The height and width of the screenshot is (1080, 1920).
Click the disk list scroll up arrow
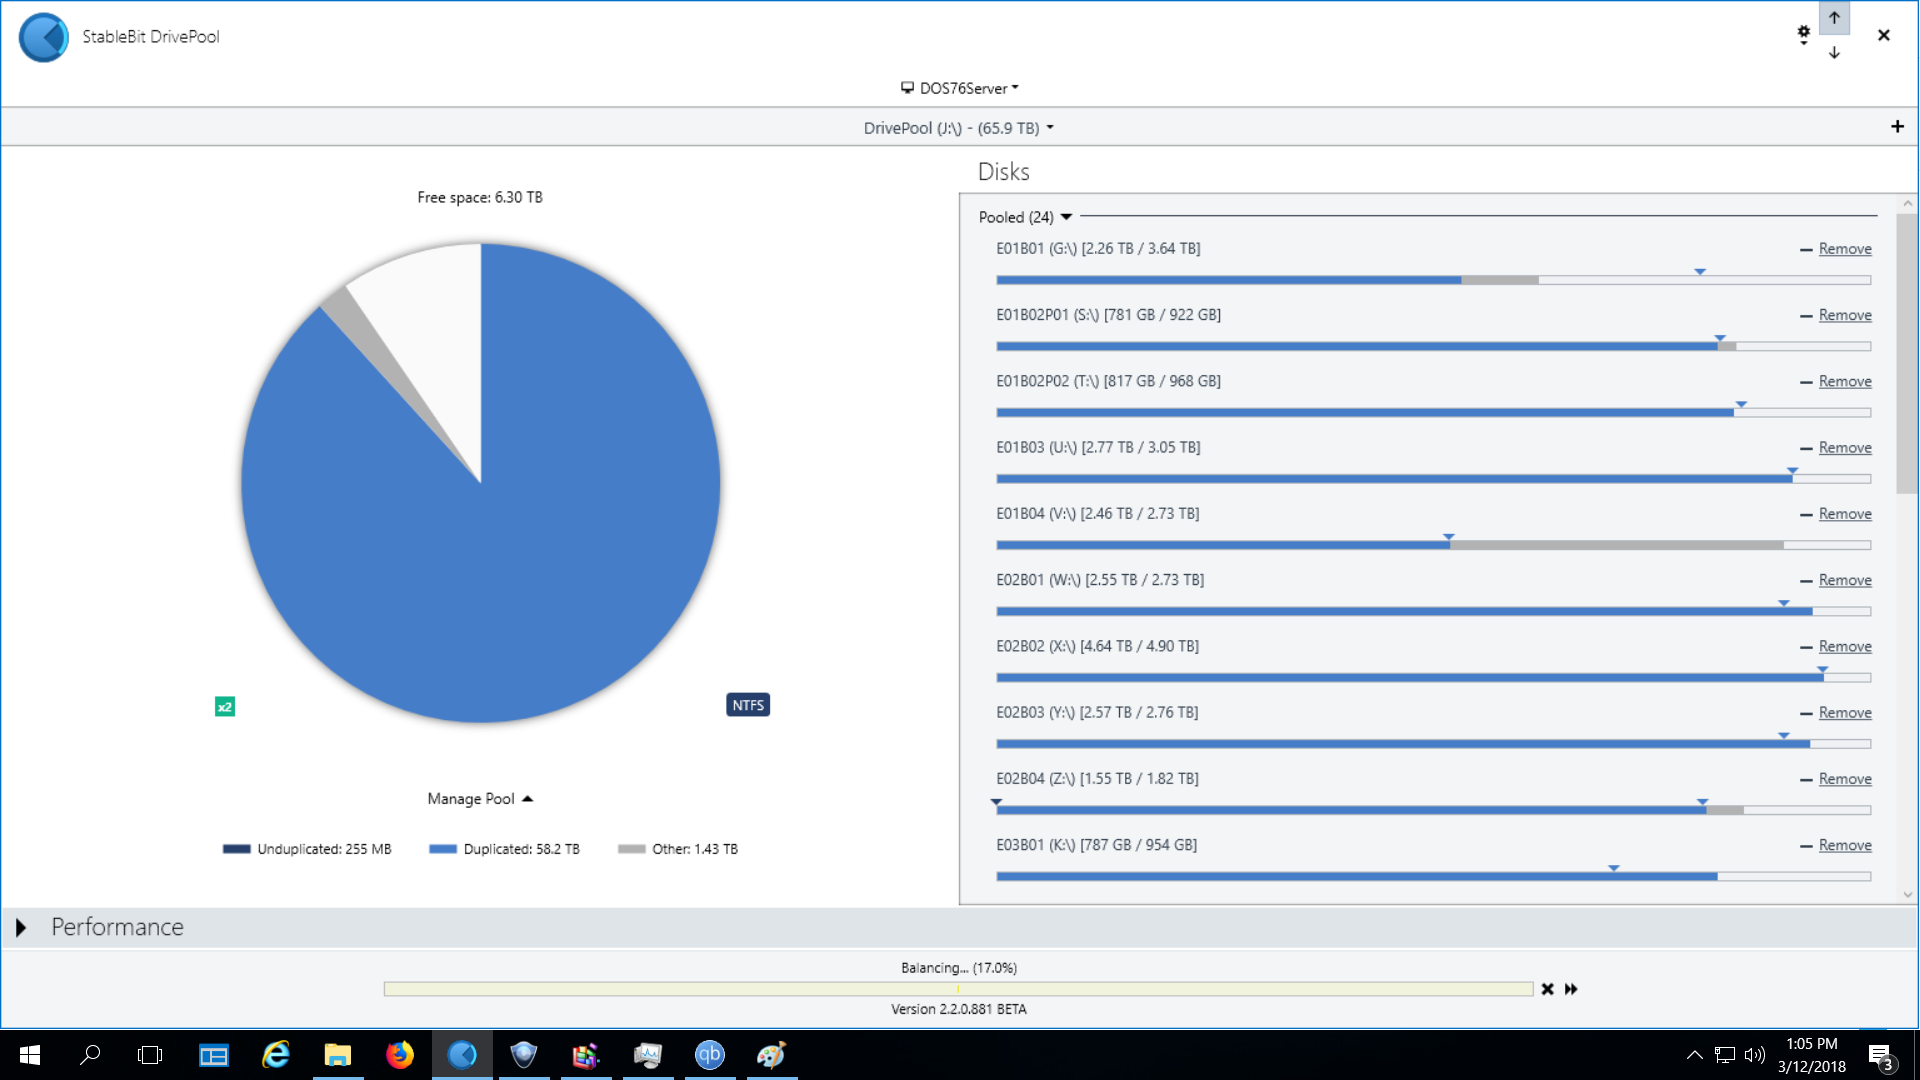coord(1907,203)
